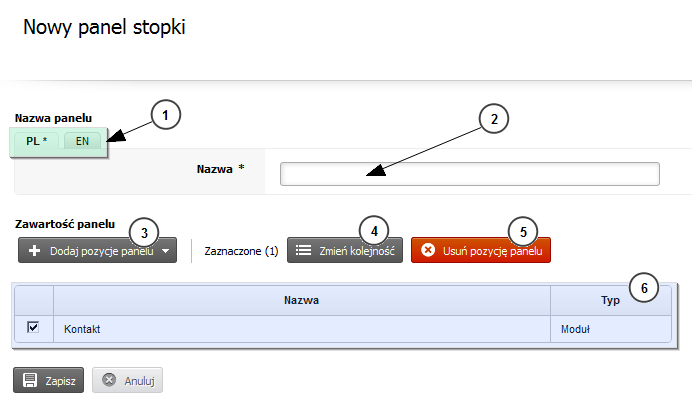692x403 pixels.
Task: Focus the Nazwa text input field
Action: [x=470, y=174]
